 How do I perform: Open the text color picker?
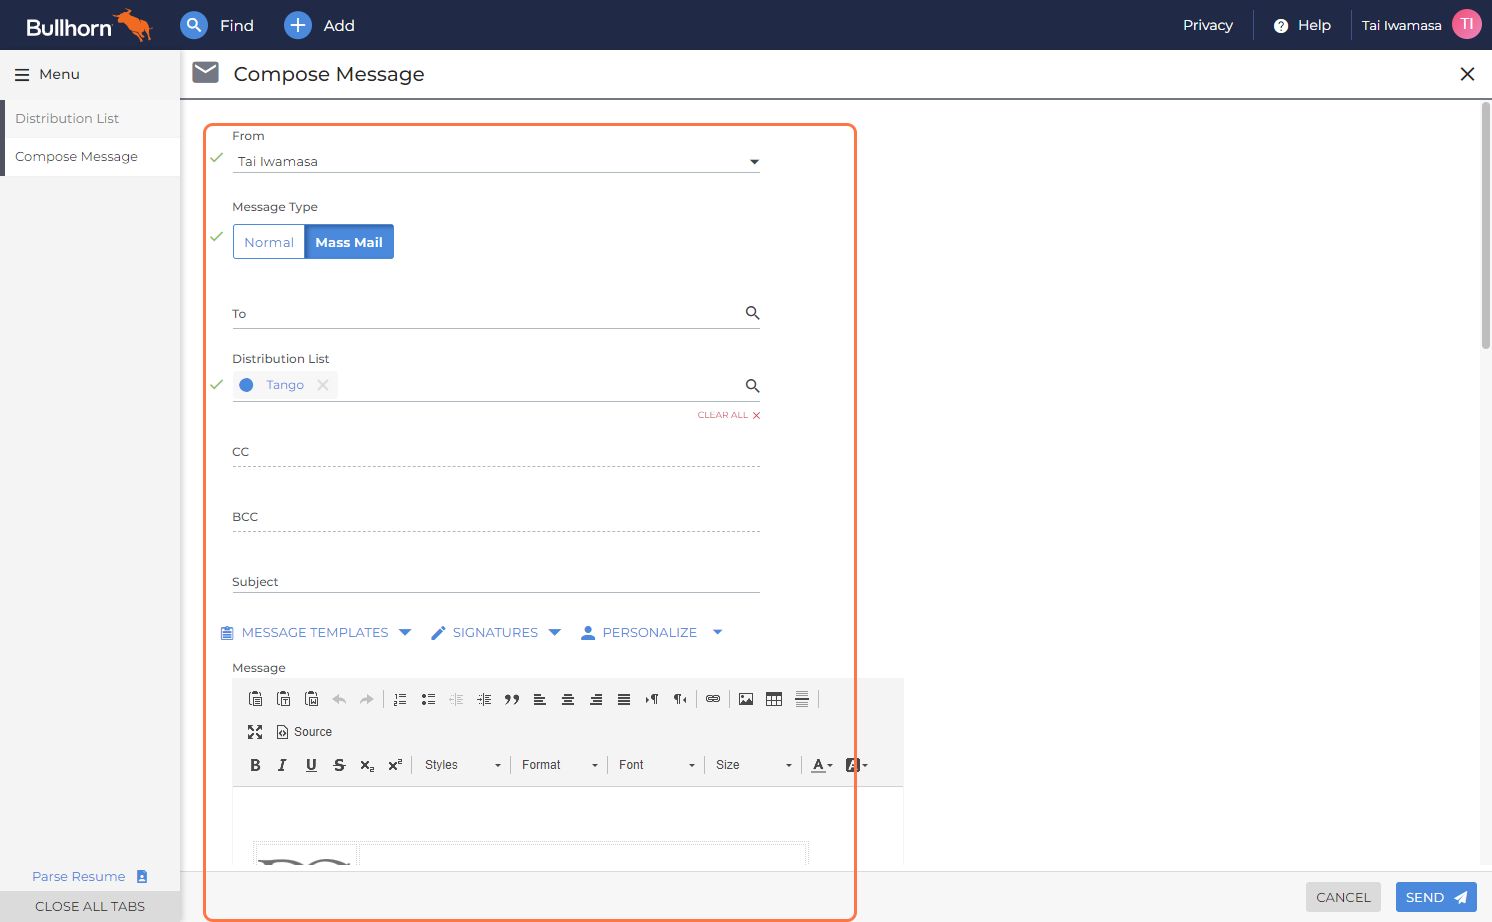pyautogui.click(x=821, y=765)
